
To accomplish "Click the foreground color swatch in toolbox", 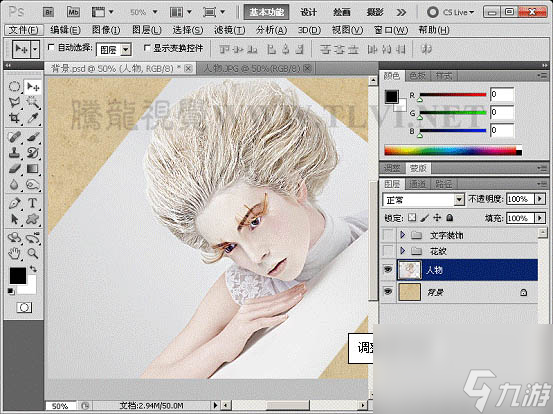I will coord(18,276).
